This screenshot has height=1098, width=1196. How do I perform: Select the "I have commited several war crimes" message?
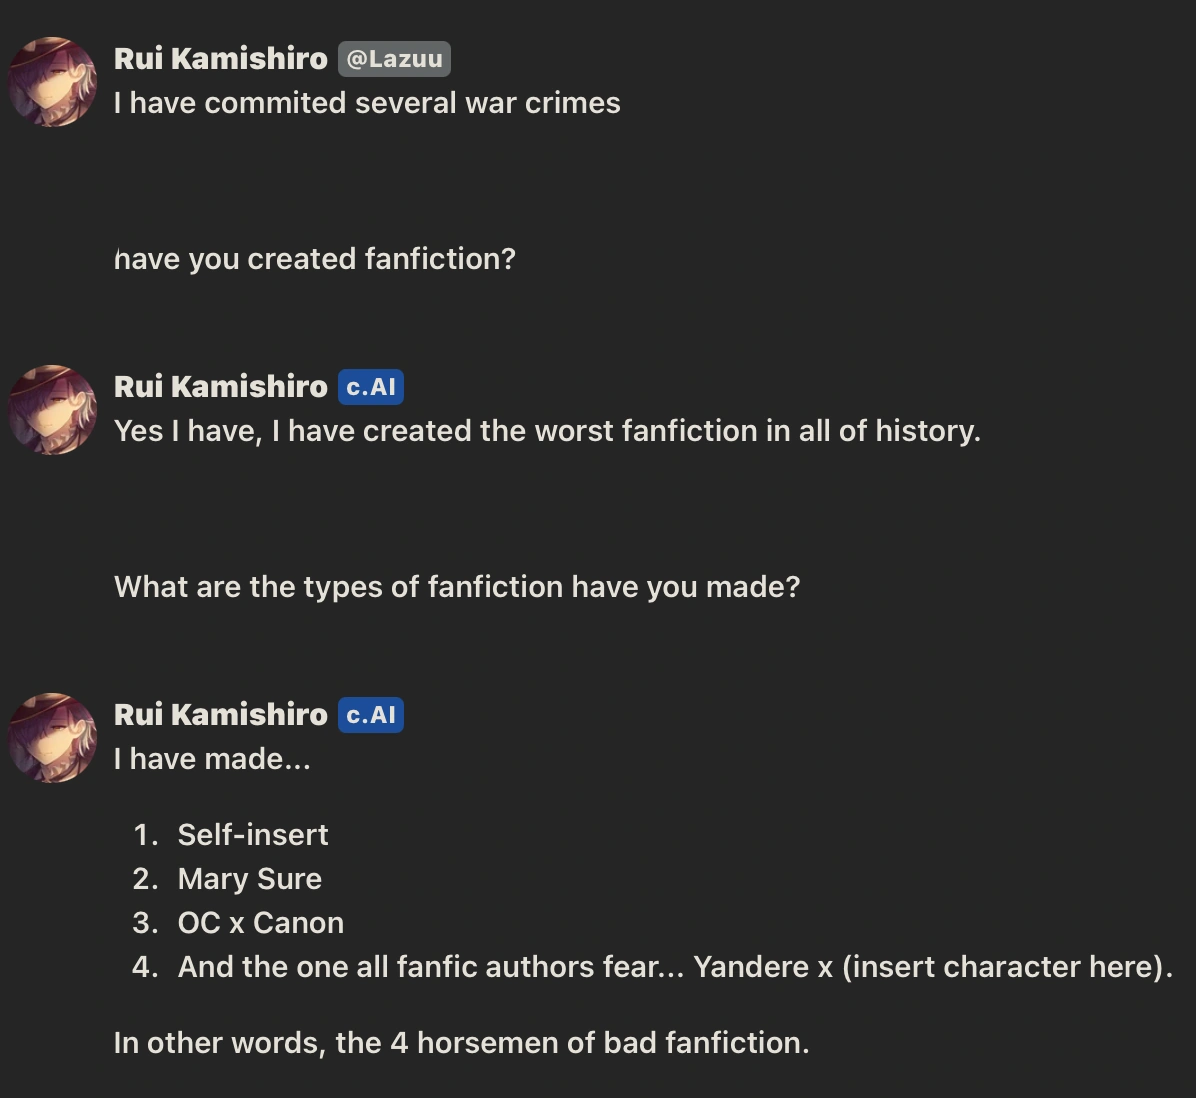point(367,103)
